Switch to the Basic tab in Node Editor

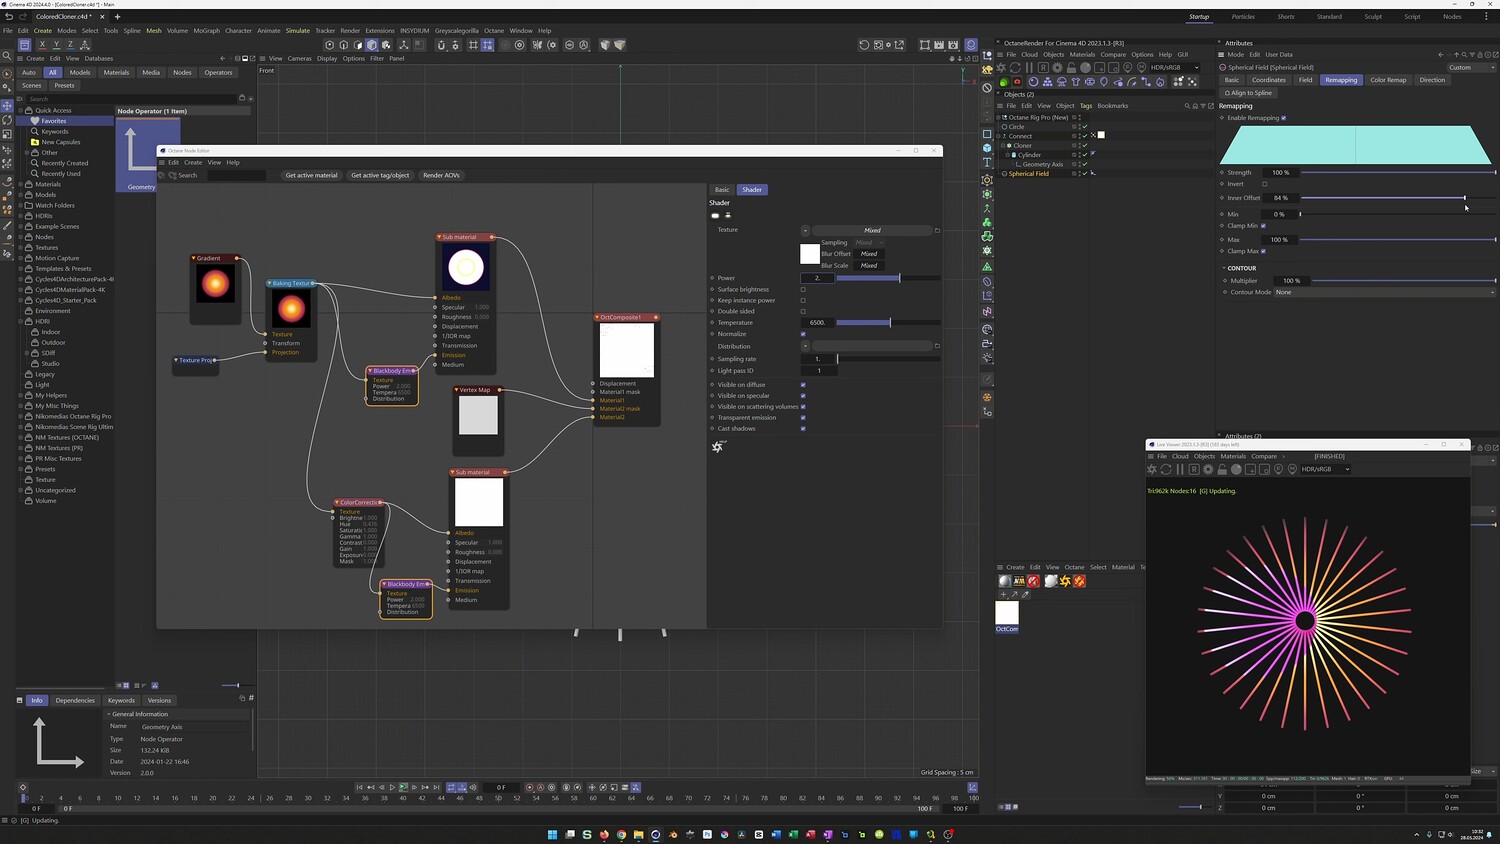[722, 190]
